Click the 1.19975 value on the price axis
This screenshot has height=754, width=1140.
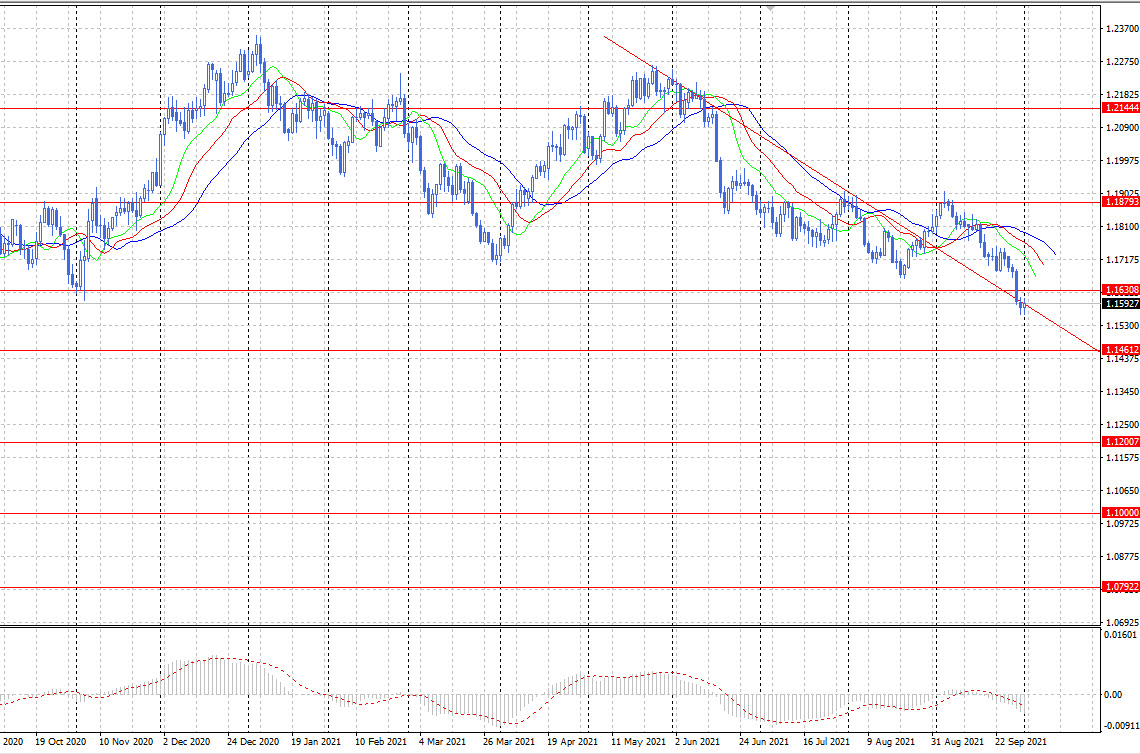coord(1122,161)
